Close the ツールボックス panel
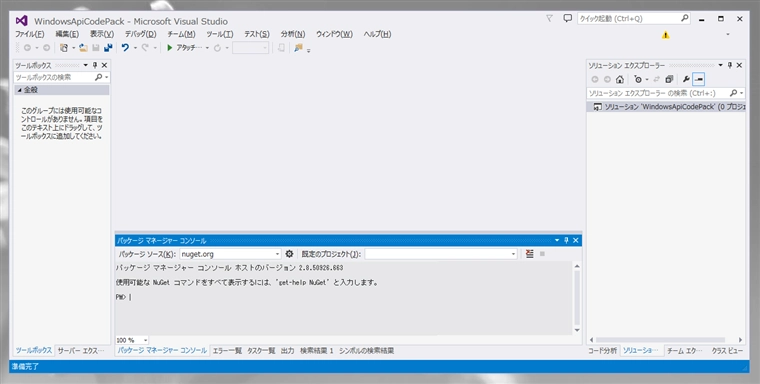This screenshot has height=384, width=760. 104,65
